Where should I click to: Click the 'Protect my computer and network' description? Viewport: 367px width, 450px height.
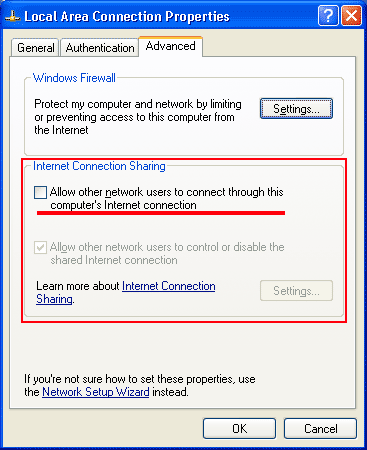[x=138, y=117]
